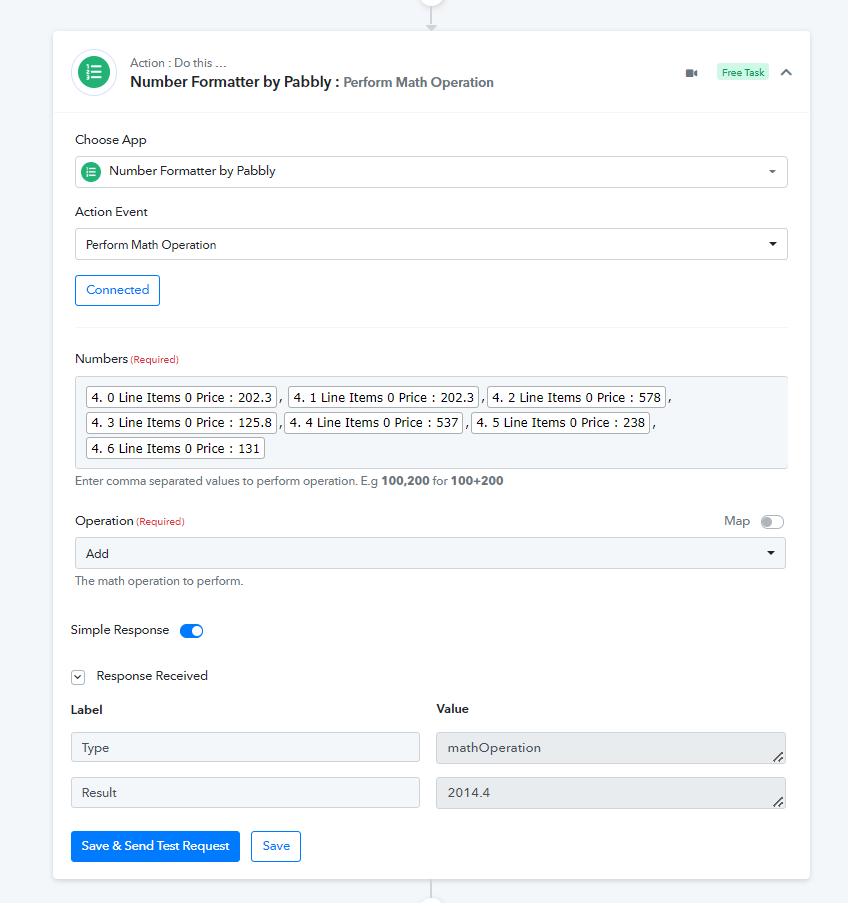Click resize handle of 2014.4 field

point(778,802)
